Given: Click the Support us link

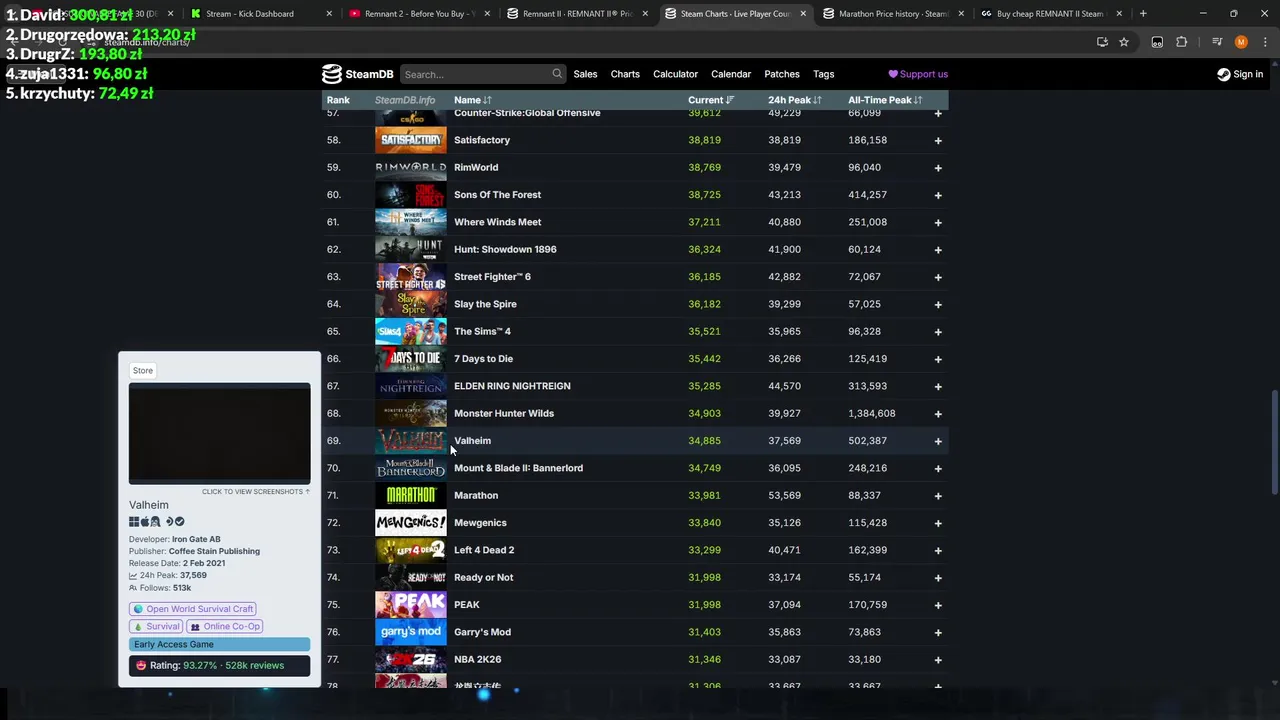Looking at the screenshot, I should pos(918,74).
